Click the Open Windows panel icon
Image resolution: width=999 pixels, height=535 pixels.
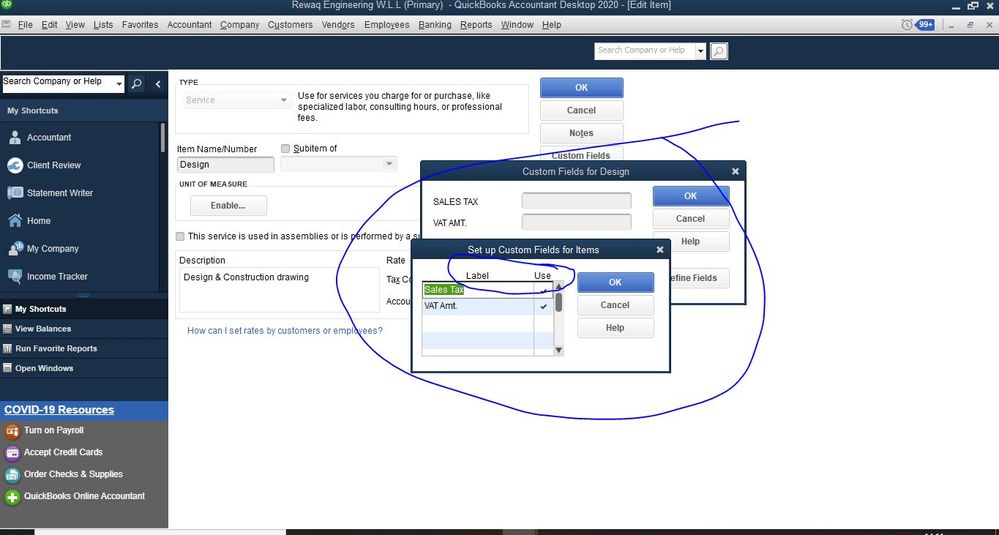8,368
